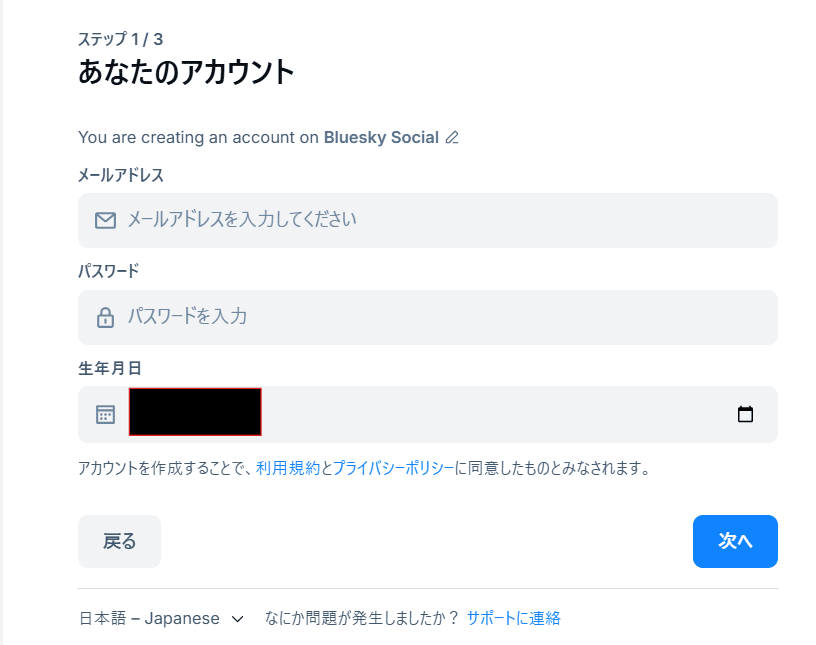This screenshot has height=645, width=816.
Task: Follow the サポートに連絡 support link
Action: 513,618
